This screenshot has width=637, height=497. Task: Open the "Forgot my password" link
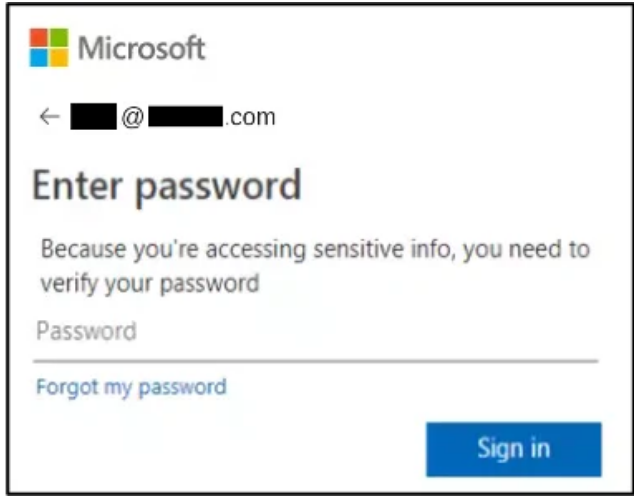tap(131, 386)
